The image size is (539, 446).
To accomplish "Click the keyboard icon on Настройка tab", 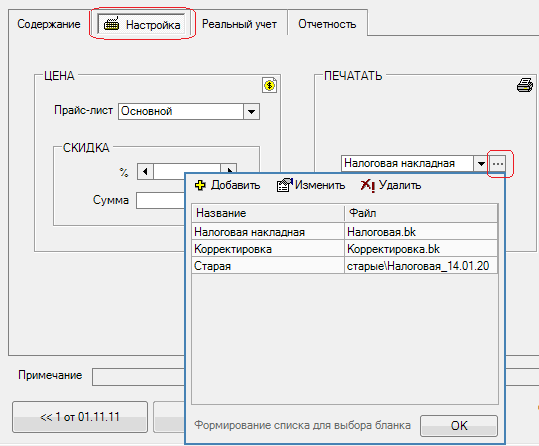I will tap(111, 24).
